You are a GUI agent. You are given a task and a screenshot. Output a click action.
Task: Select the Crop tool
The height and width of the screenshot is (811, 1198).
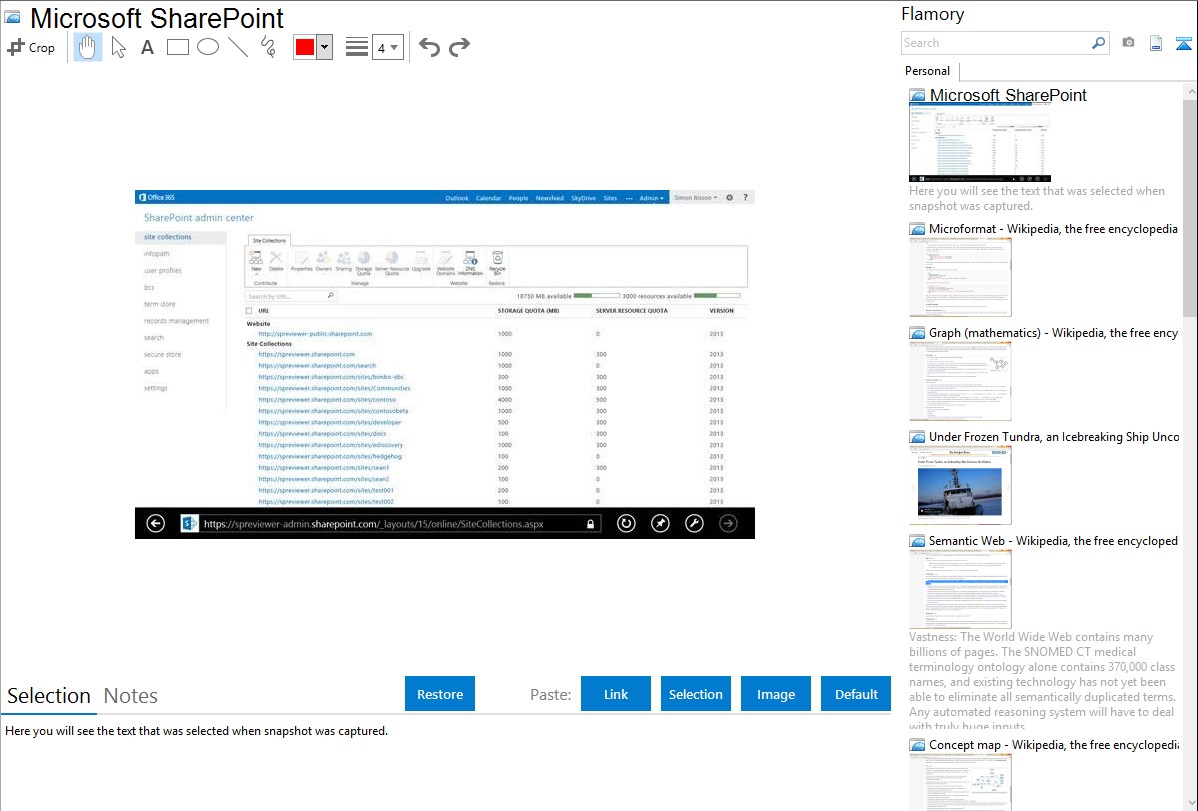[x=31, y=47]
